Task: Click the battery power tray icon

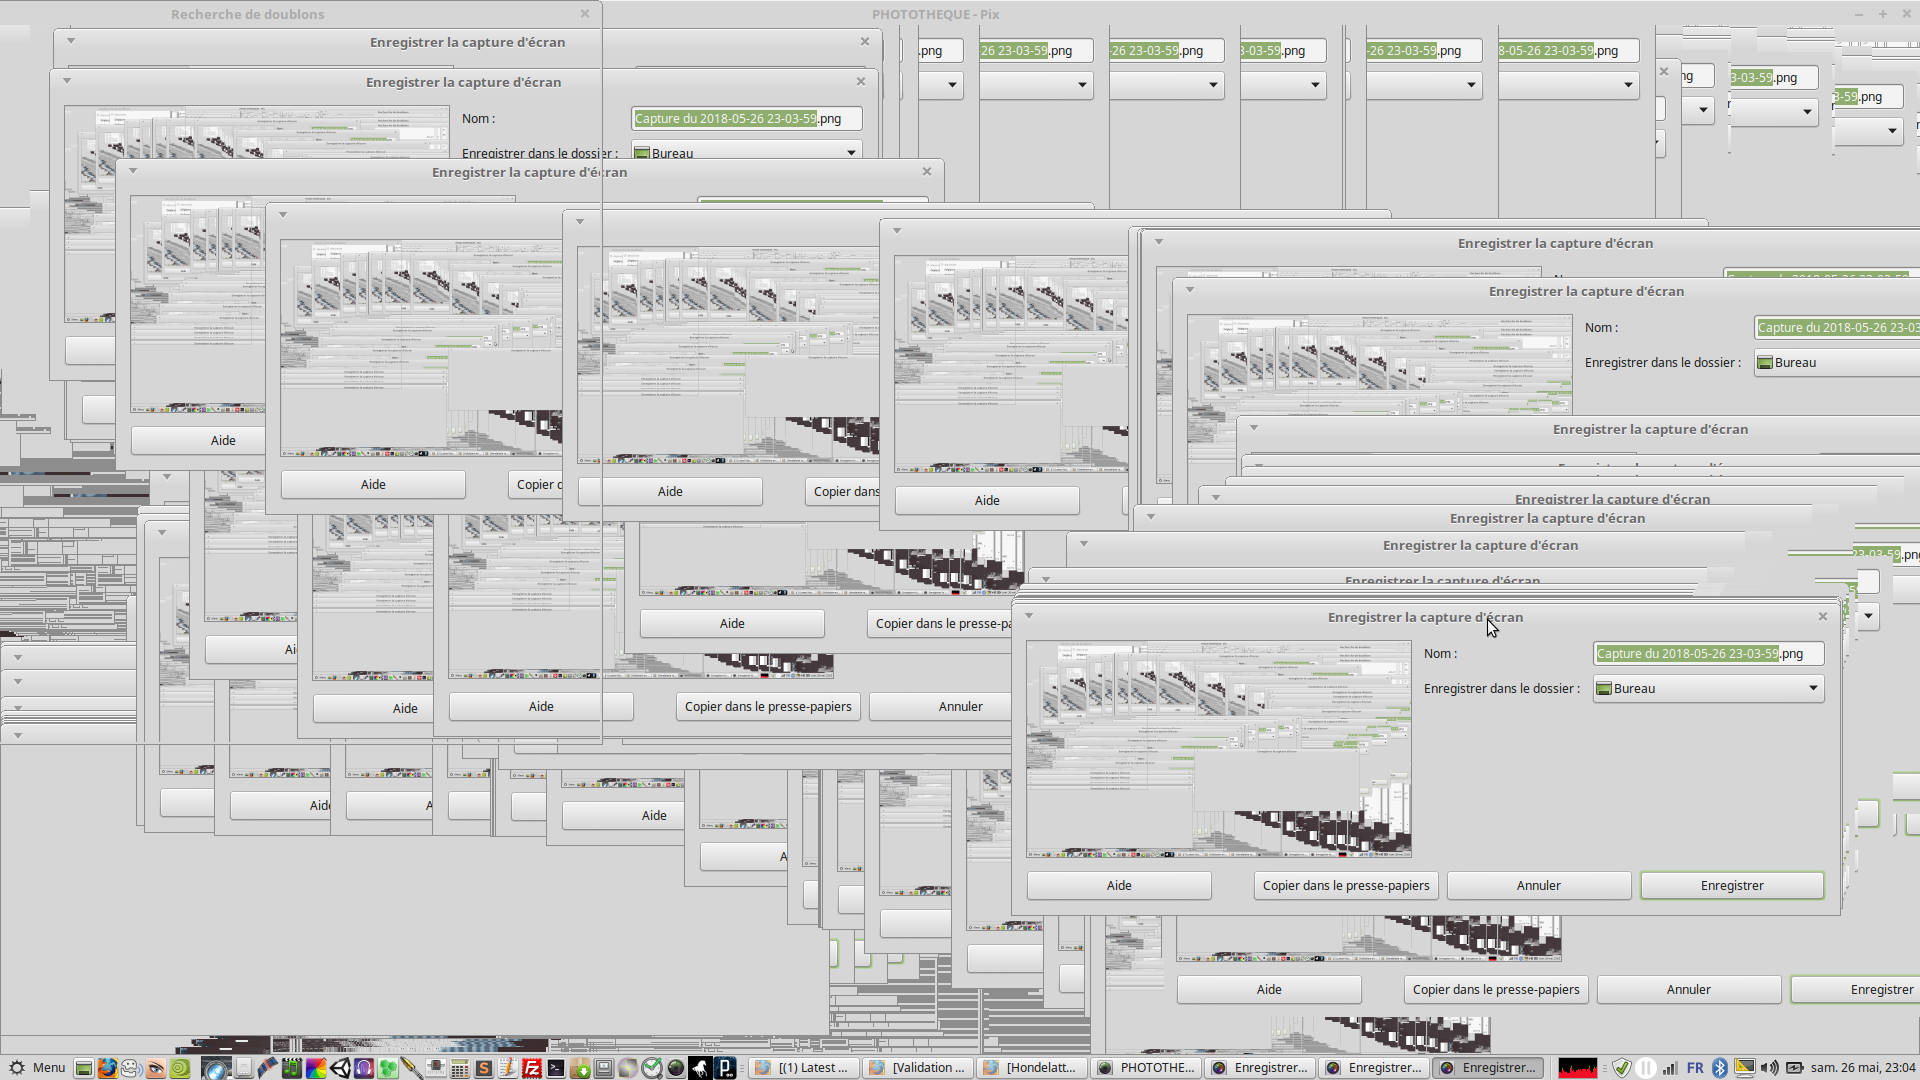Action: point(1795,1068)
